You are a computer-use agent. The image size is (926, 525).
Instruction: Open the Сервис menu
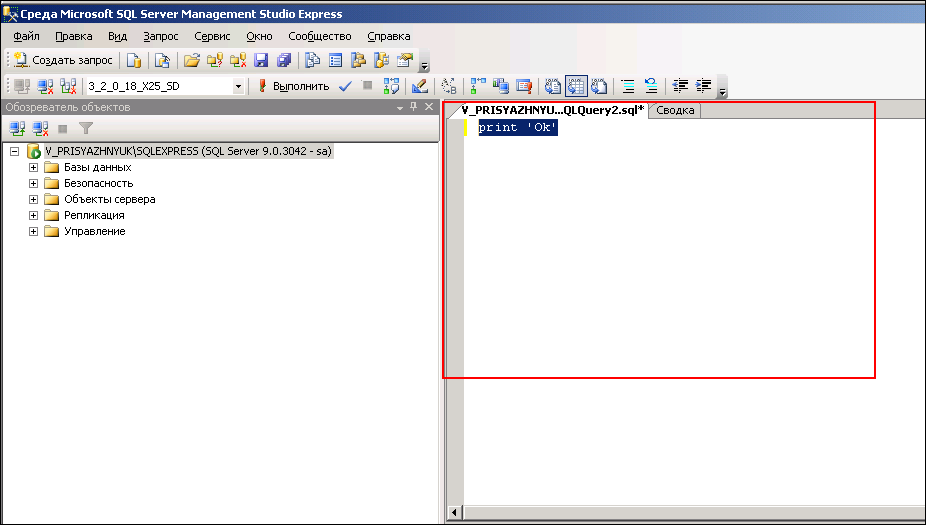212,36
